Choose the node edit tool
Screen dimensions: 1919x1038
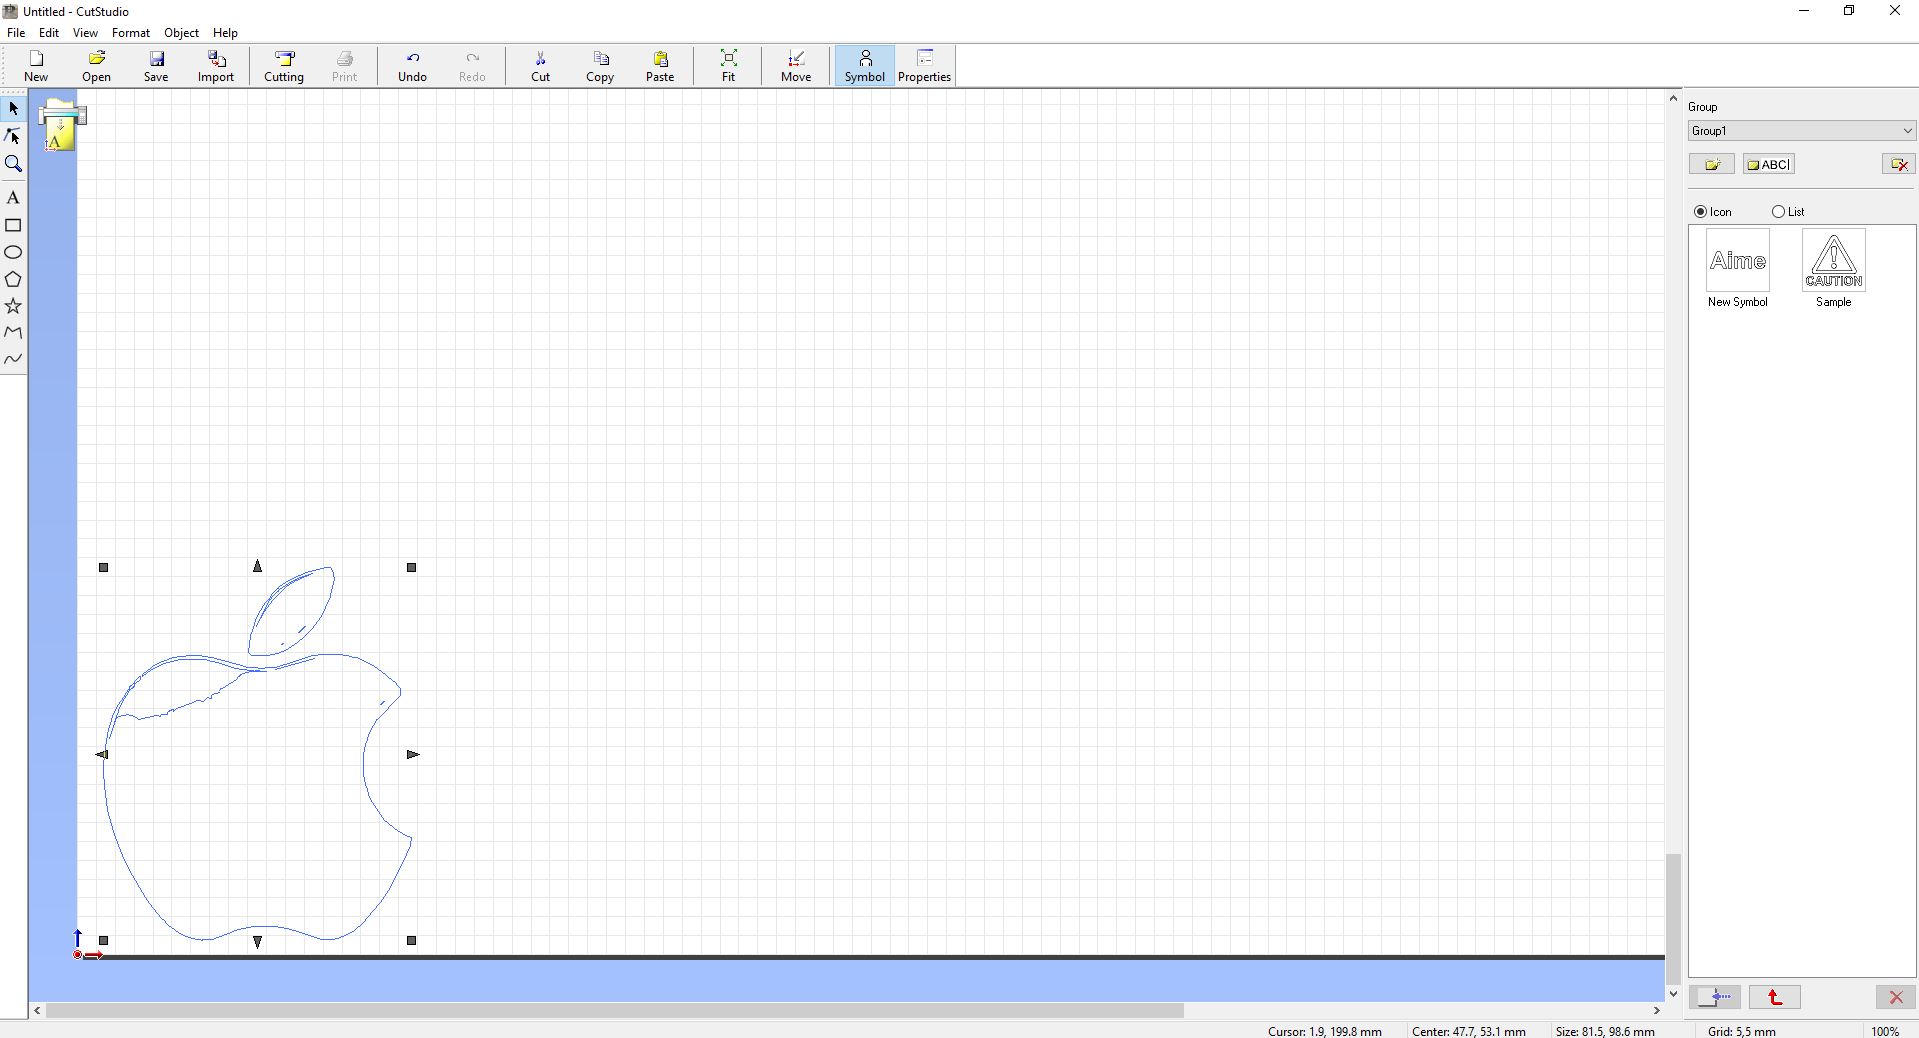(13, 136)
